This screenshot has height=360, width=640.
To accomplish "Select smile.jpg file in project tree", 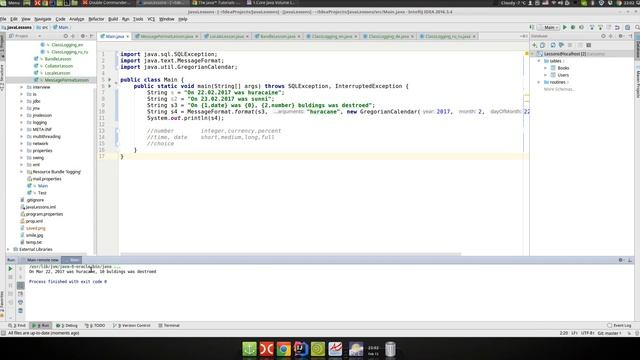I will tap(34, 236).
